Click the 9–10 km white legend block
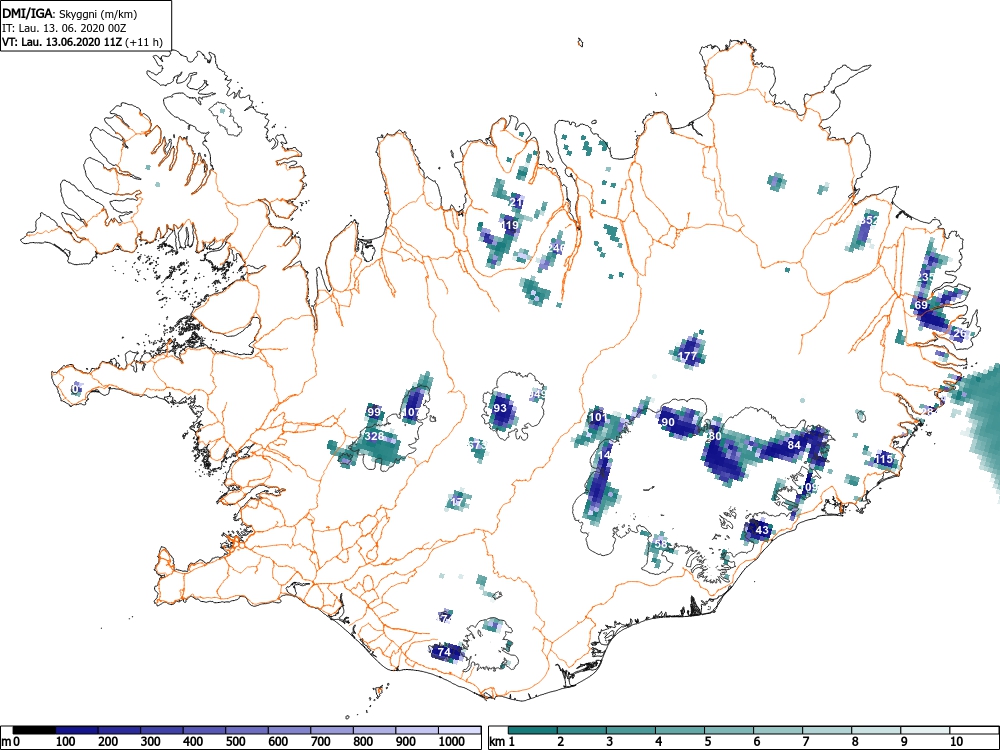 pyautogui.click(x=925, y=730)
